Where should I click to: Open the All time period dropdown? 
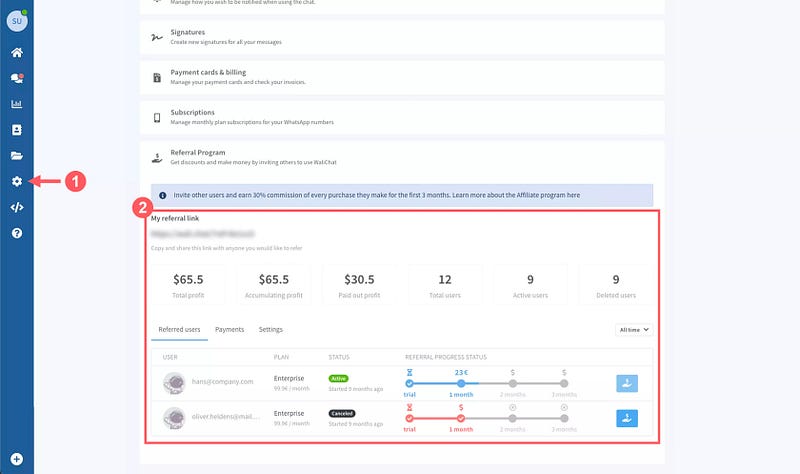pyautogui.click(x=634, y=329)
